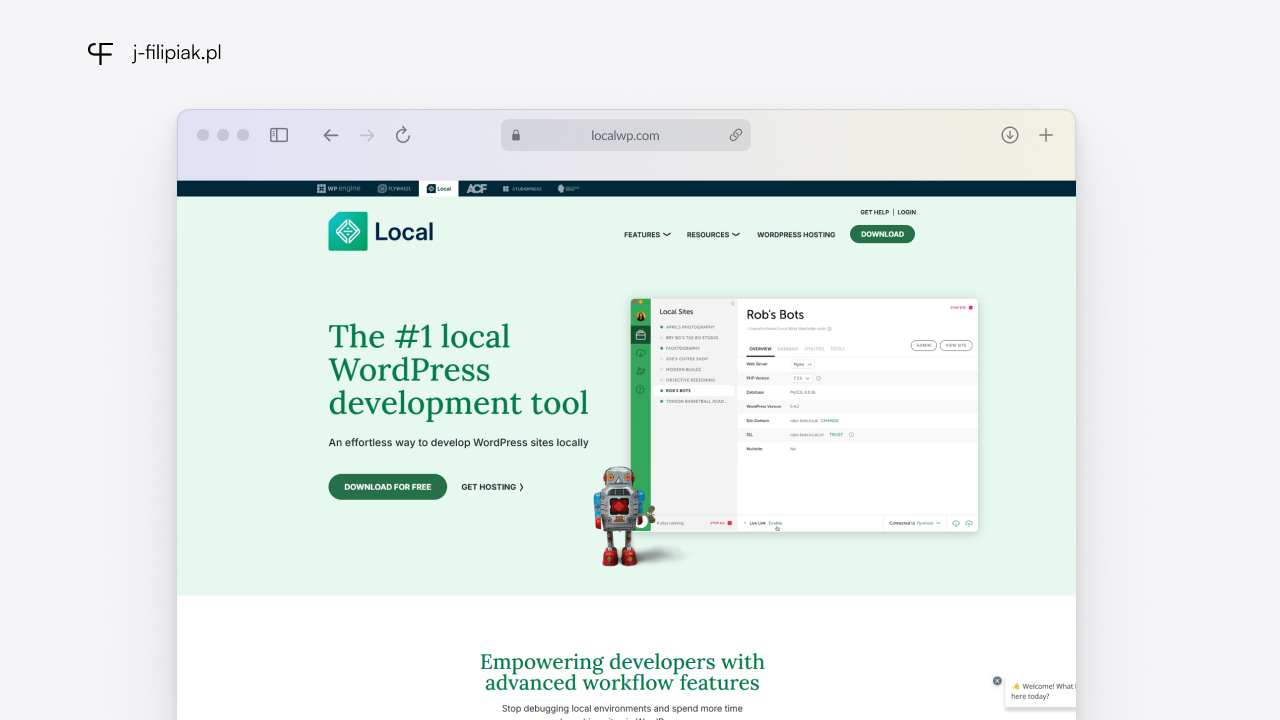
Task: Click the padlock icon in the address bar
Action: pyautogui.click(x=516, y=135)
